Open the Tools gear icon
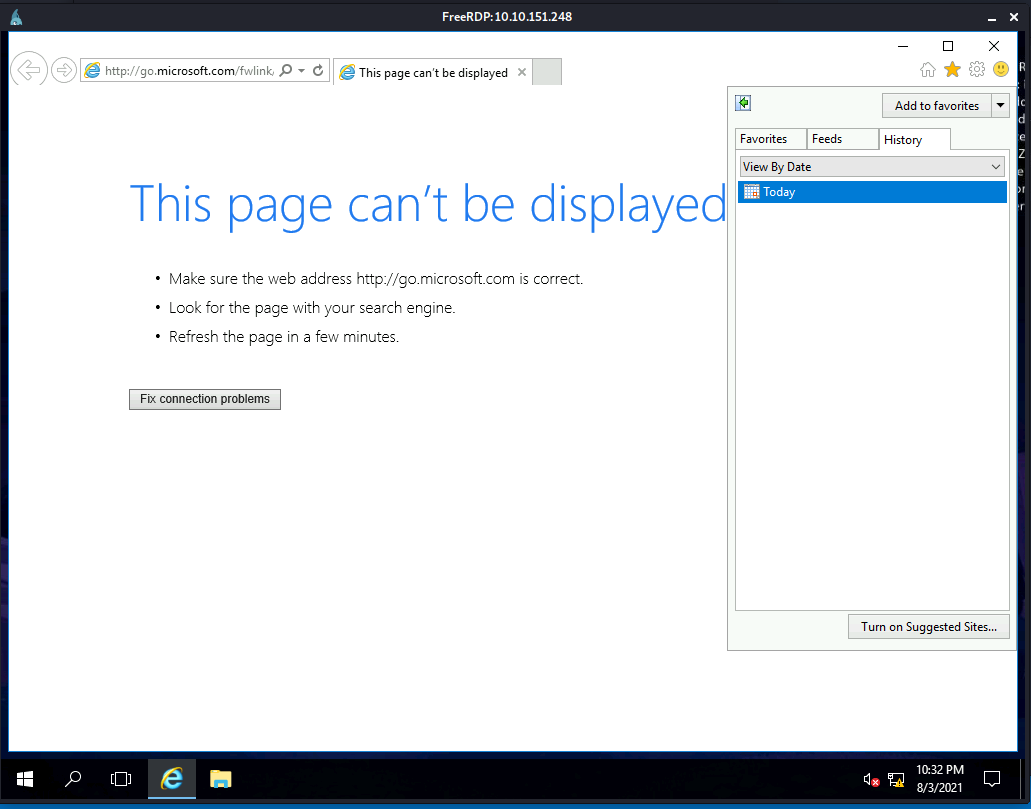 (977, 69)
